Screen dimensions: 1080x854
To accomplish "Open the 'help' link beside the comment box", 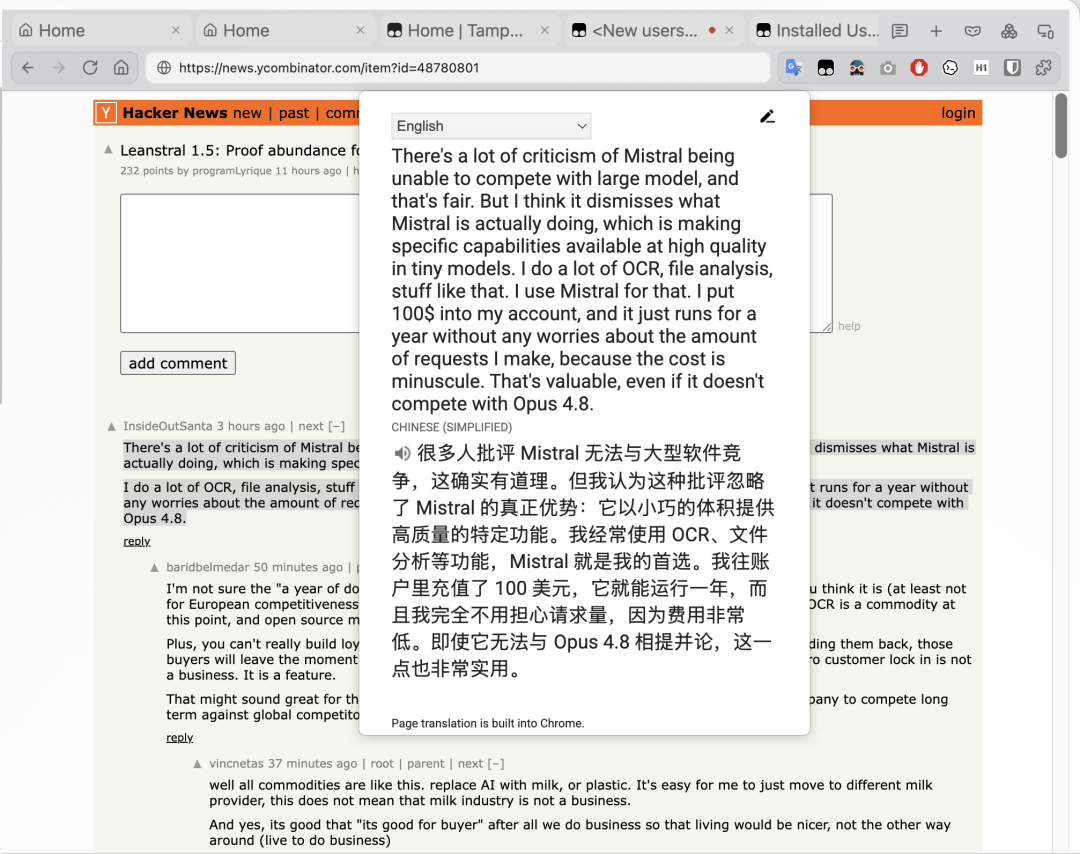I will coord(849,326).
